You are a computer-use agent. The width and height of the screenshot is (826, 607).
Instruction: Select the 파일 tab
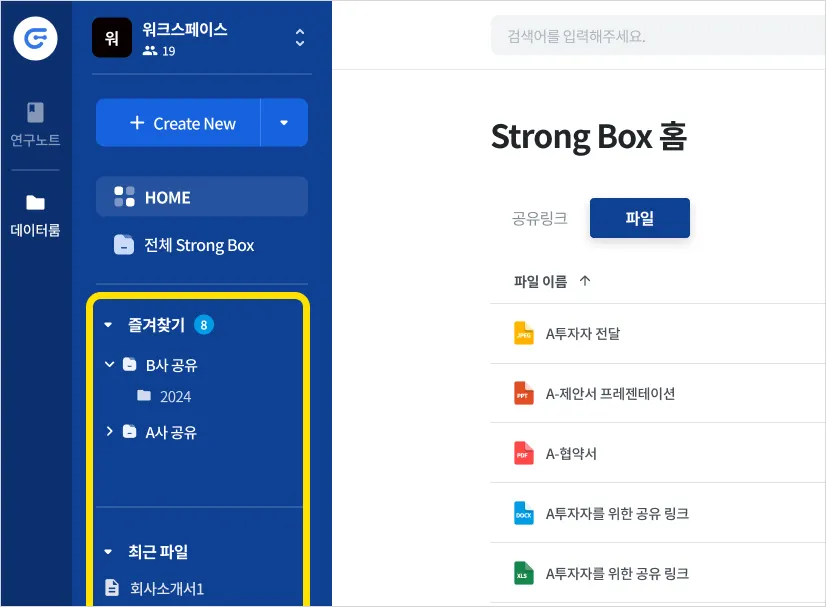click(x=639, y=218)
